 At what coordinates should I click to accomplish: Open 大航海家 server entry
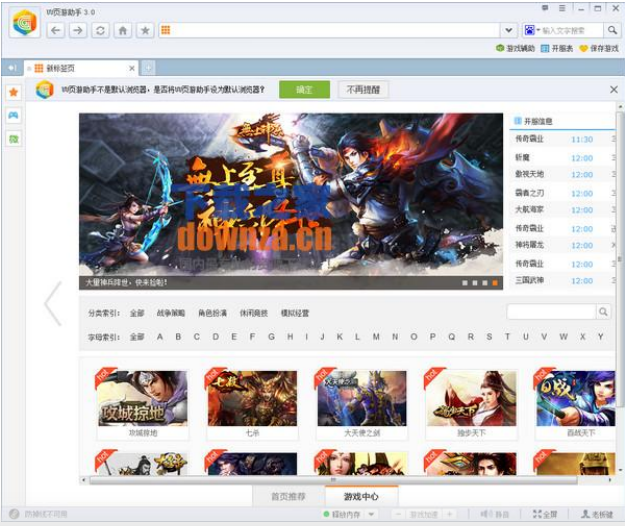click(x=562, y=210)
